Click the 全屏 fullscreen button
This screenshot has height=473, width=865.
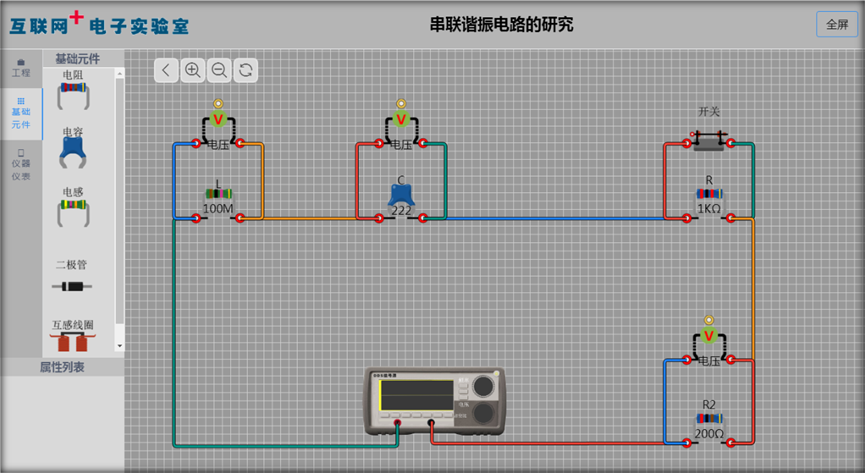[836, 25]
